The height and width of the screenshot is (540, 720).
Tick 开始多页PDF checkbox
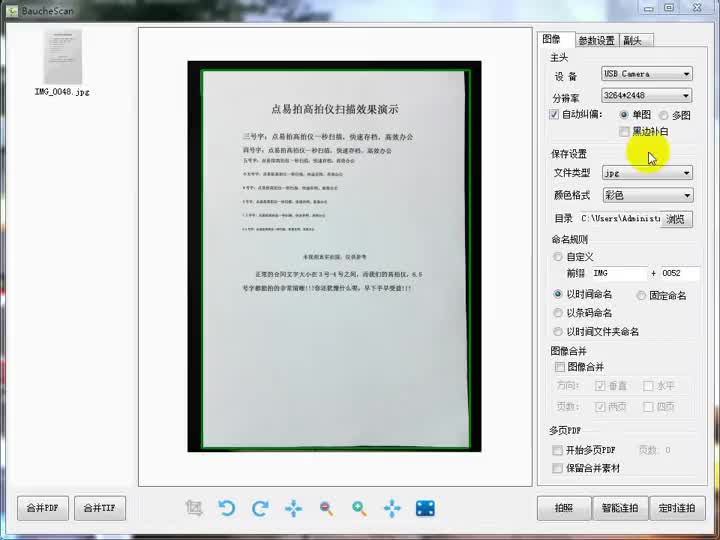tap(557, 450)
